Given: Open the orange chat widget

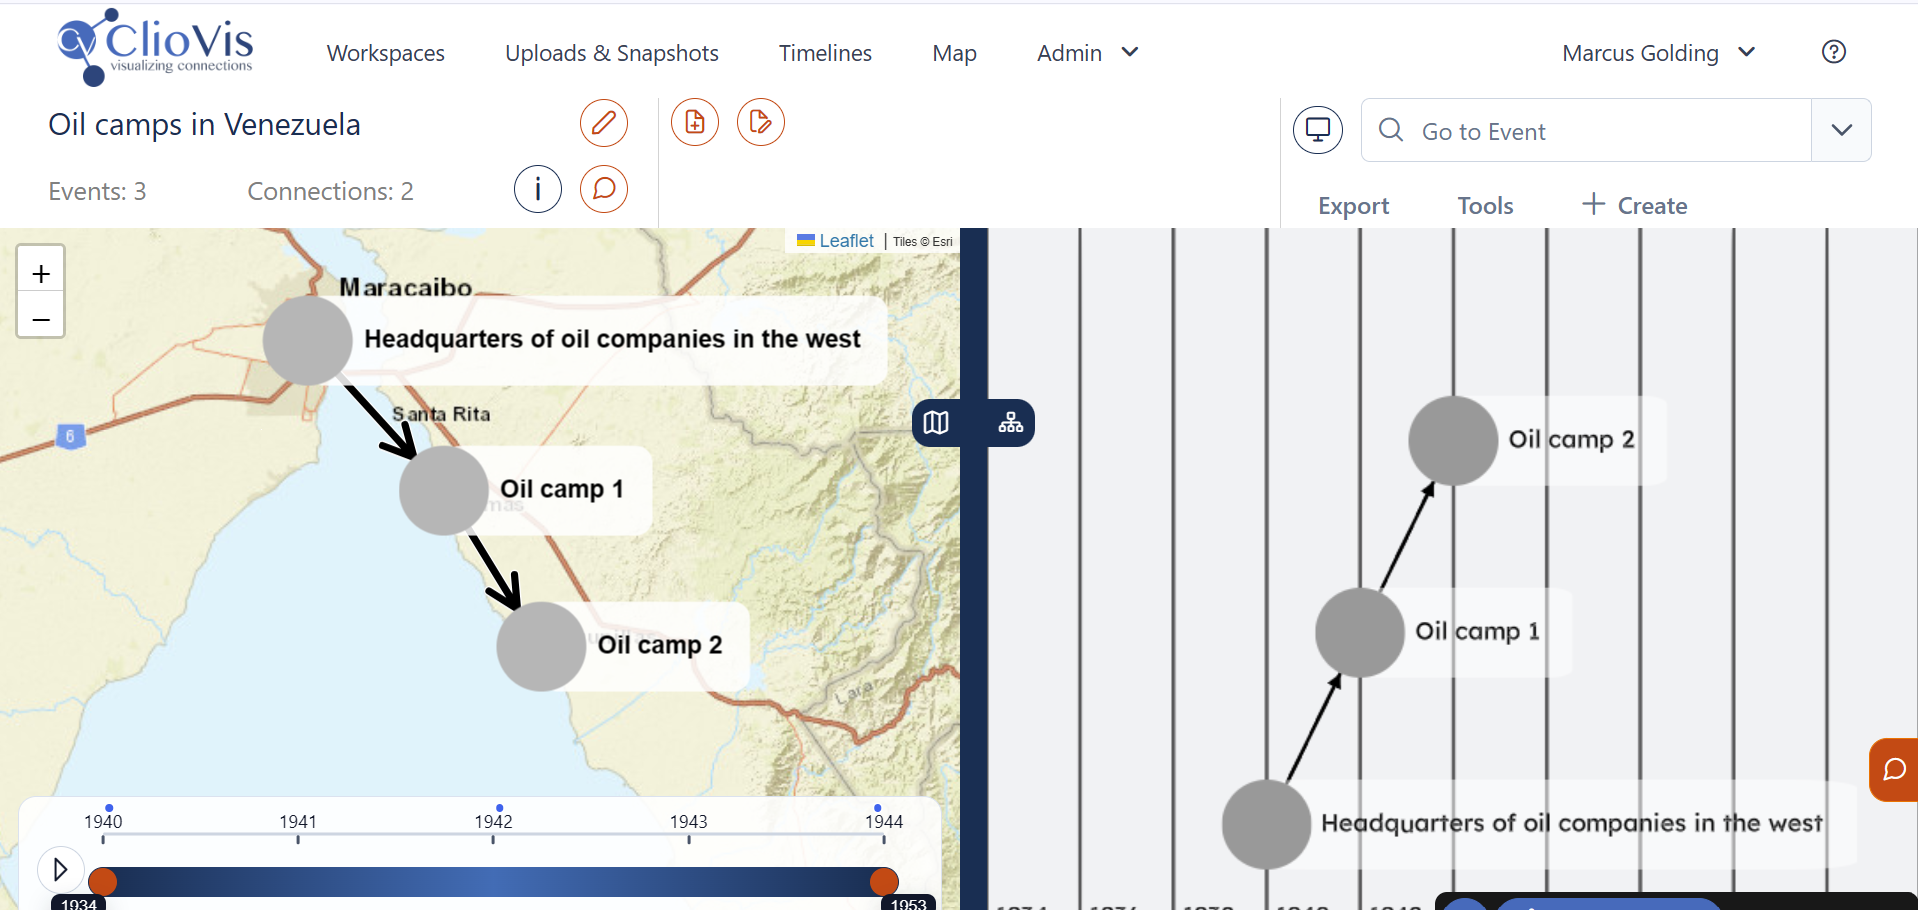Looking at the screenshot, I should point(1894,770).
